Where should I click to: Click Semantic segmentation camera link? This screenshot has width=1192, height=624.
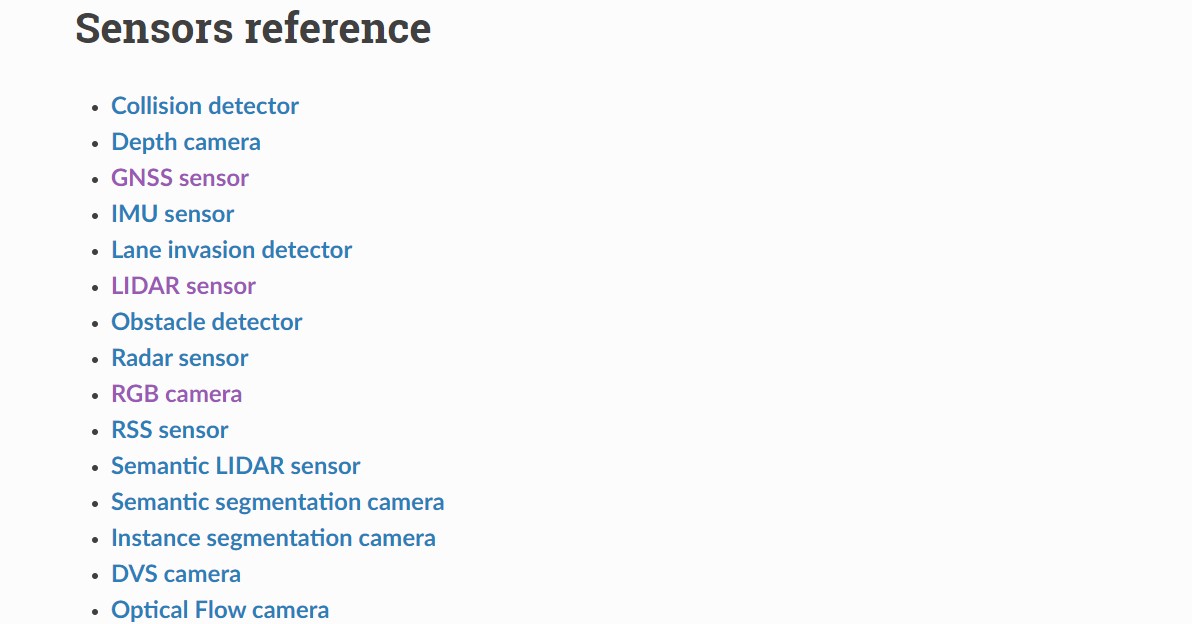[x=277, y=502]
